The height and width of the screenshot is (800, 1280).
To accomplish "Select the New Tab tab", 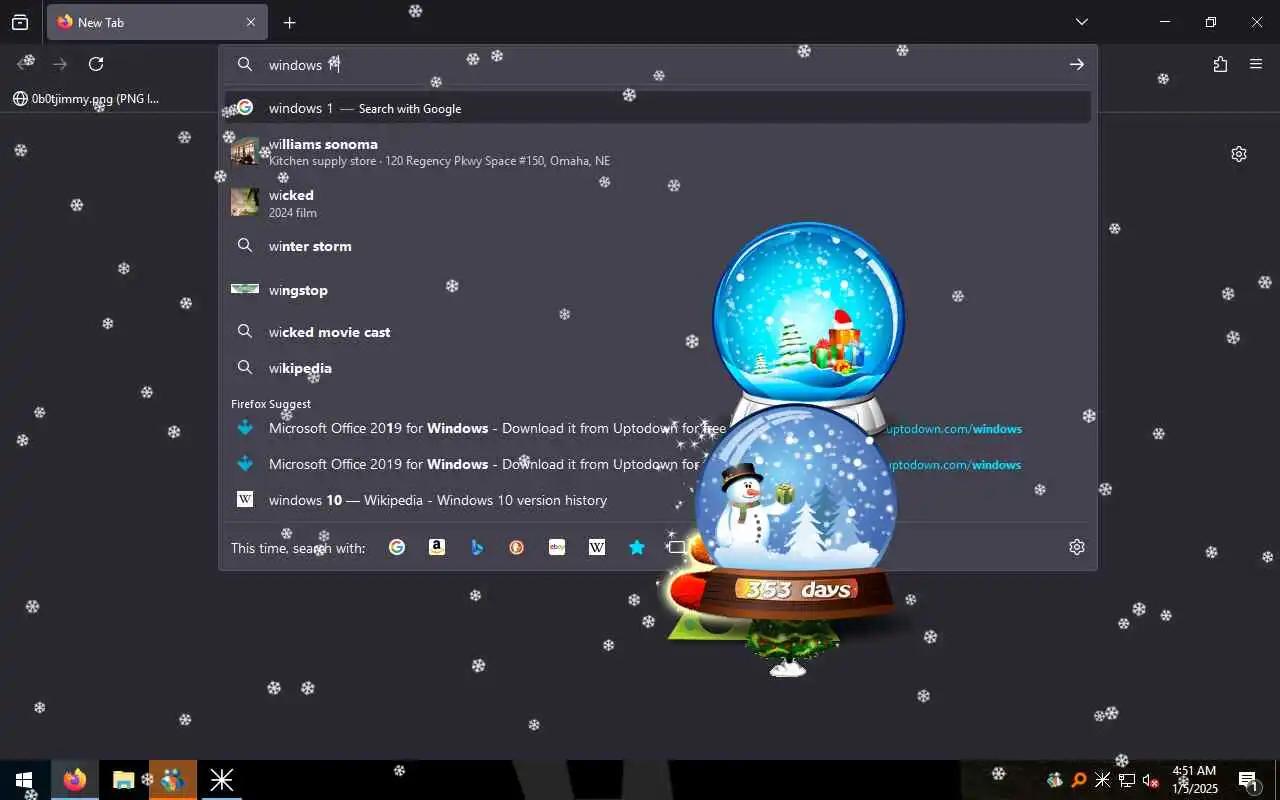I will 157,22.
